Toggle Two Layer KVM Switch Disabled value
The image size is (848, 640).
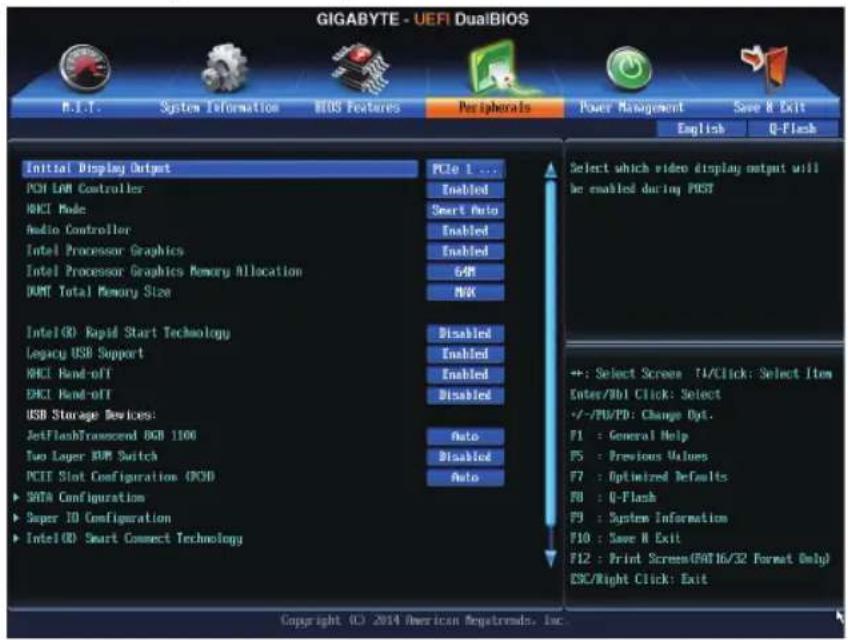(465, 457)
